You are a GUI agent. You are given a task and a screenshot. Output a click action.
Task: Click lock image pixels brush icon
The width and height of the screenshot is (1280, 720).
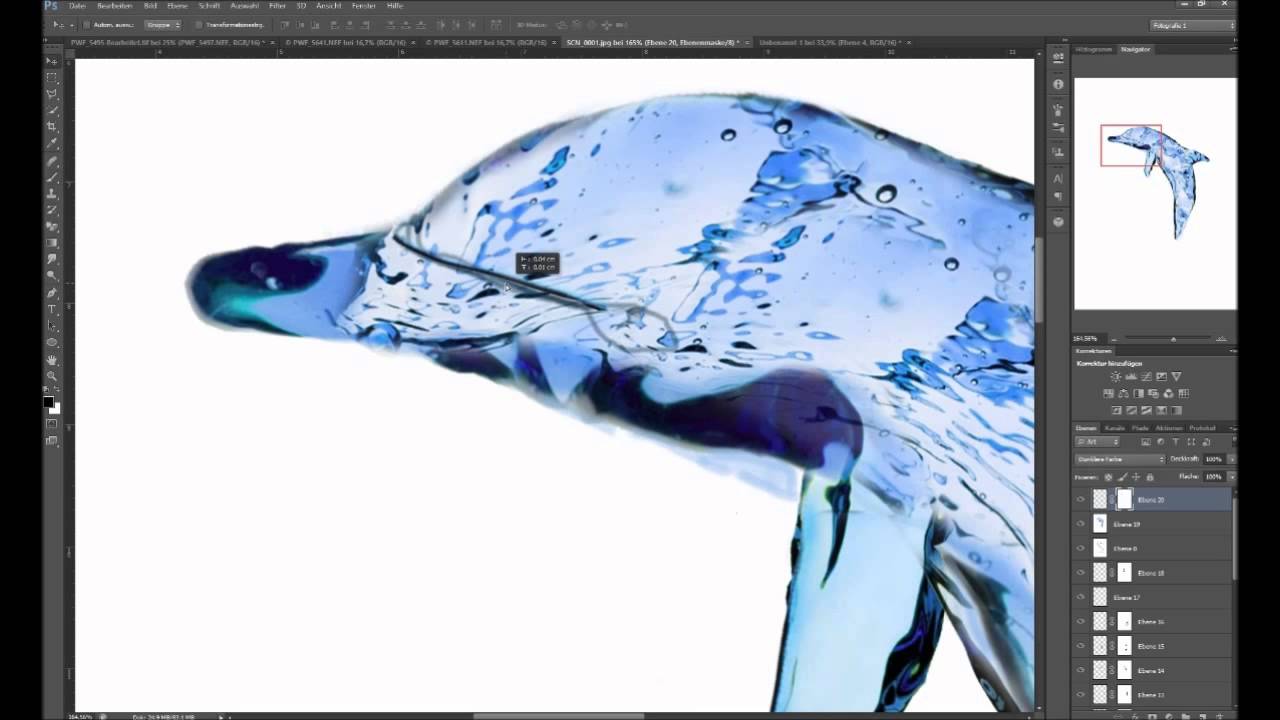1122,477
